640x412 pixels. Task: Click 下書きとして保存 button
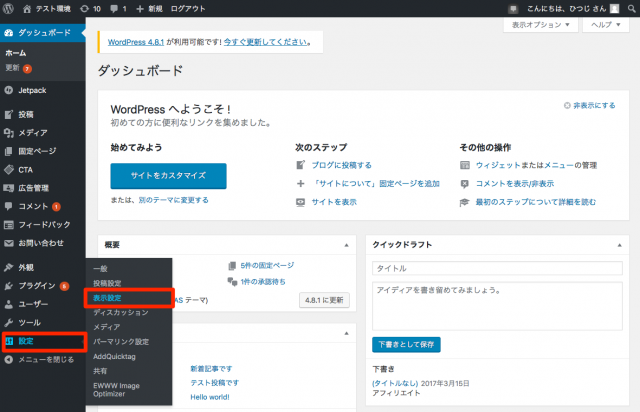click(x=406, y=345)
